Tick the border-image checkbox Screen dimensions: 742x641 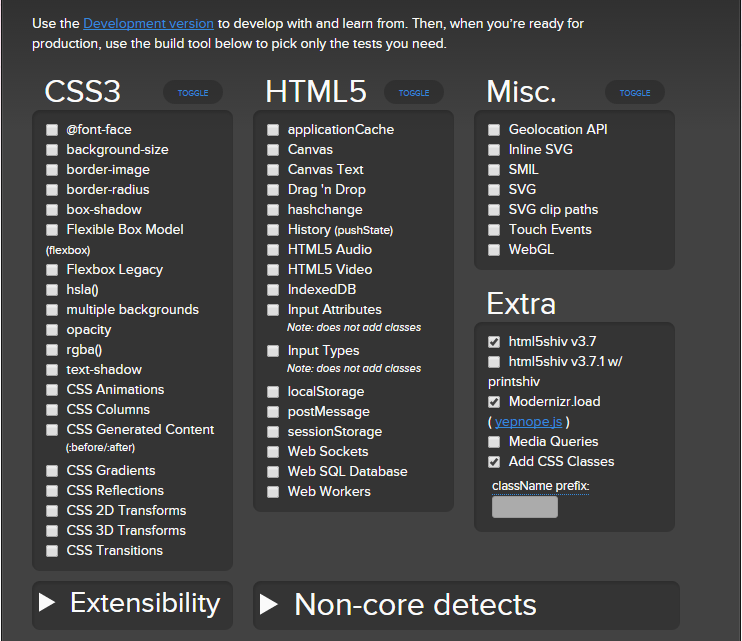[x=52, y=170]
